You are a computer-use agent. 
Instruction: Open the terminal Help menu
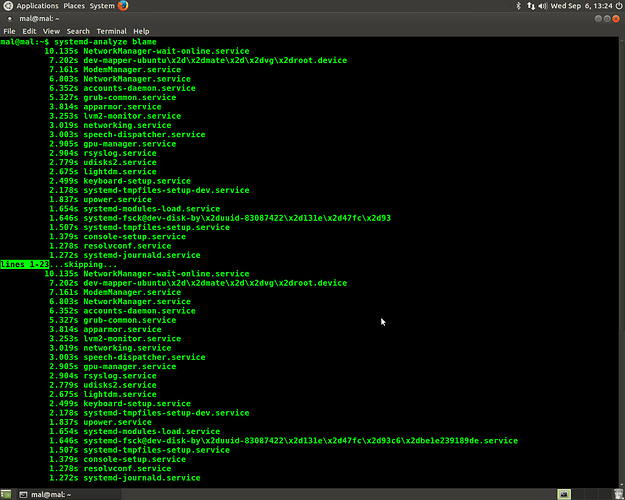(x=141, y=31)
